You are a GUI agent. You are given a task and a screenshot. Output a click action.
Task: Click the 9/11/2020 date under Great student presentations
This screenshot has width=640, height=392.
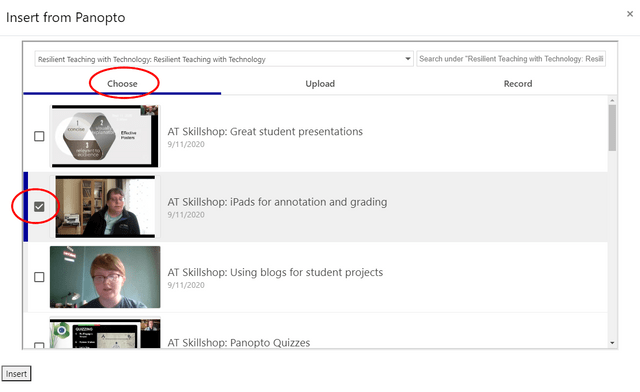[186, 144]
